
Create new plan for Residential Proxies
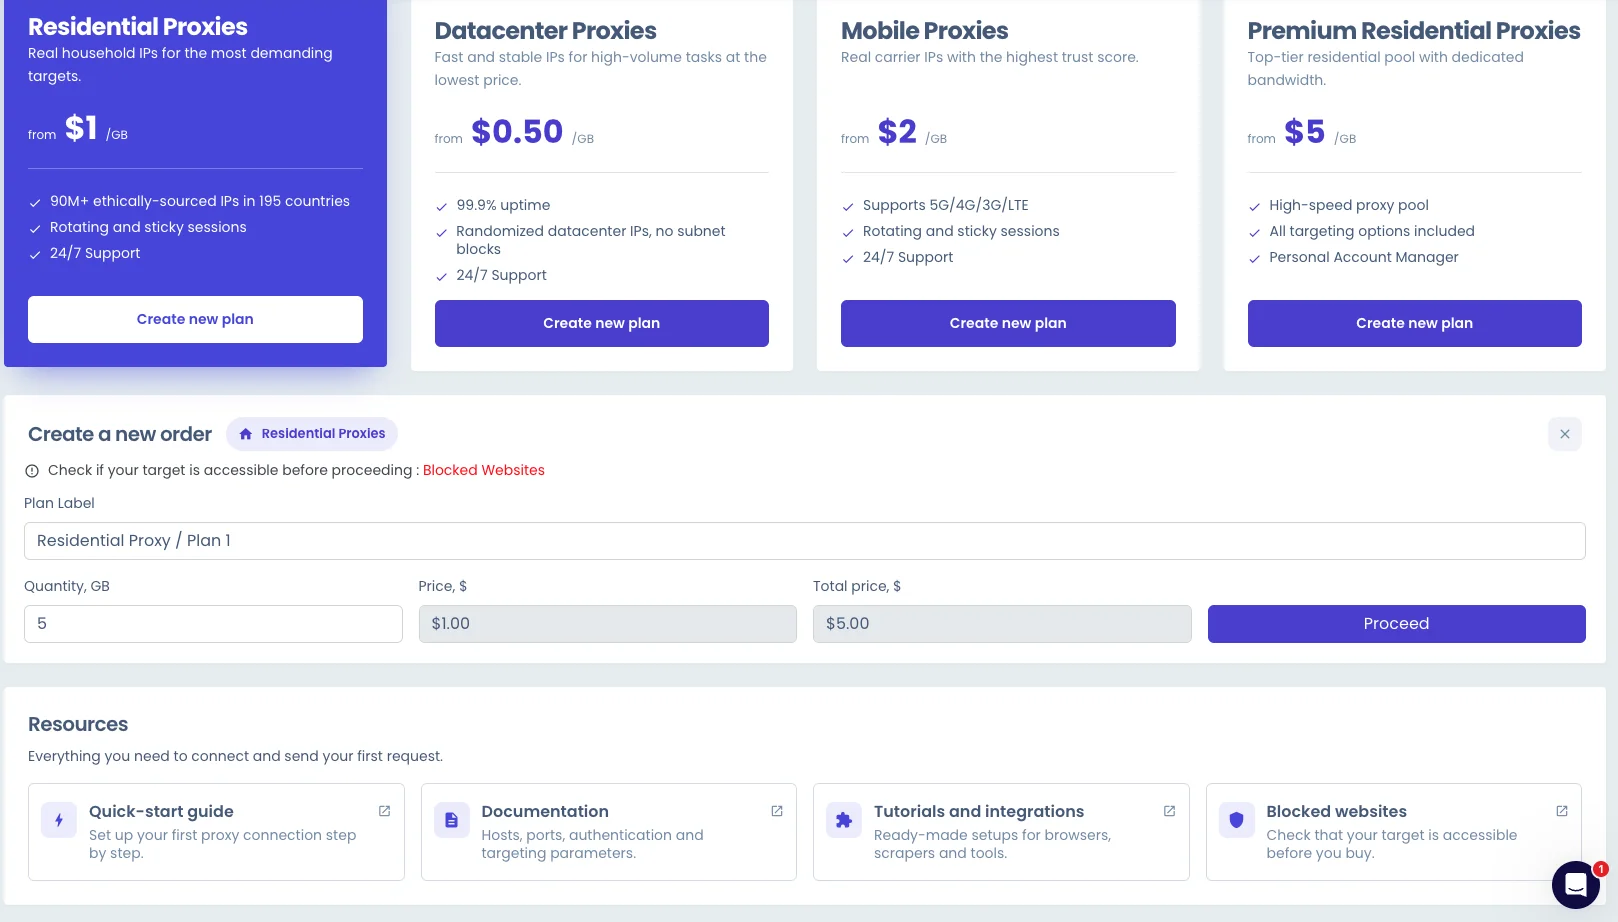coord(195,319)
